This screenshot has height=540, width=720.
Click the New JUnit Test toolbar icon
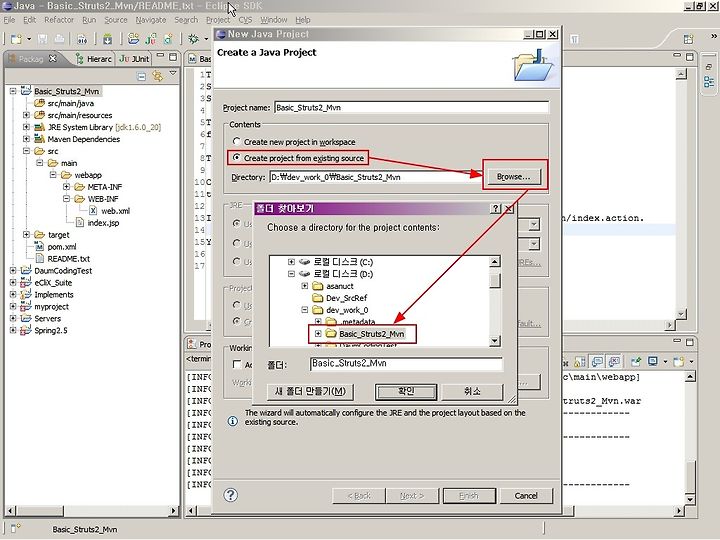(x=151, y=39)
